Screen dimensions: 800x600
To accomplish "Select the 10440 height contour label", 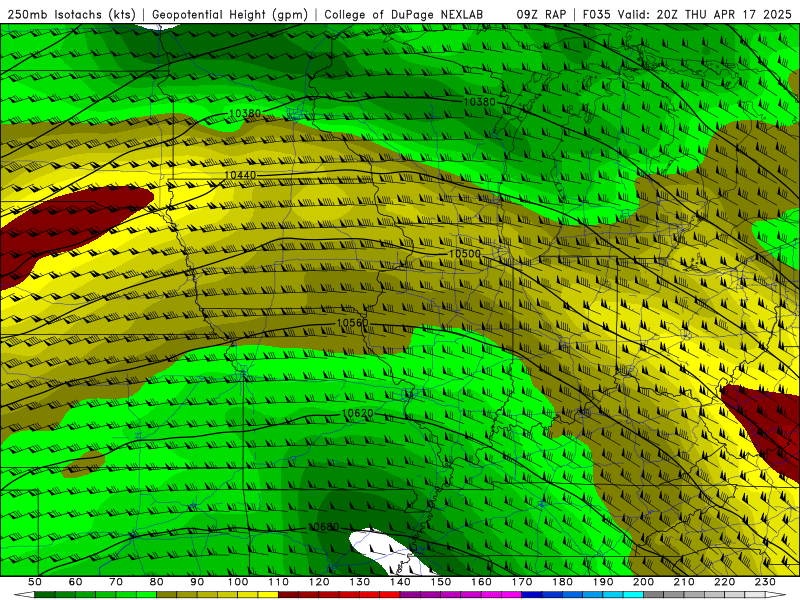I will (240, 175).
